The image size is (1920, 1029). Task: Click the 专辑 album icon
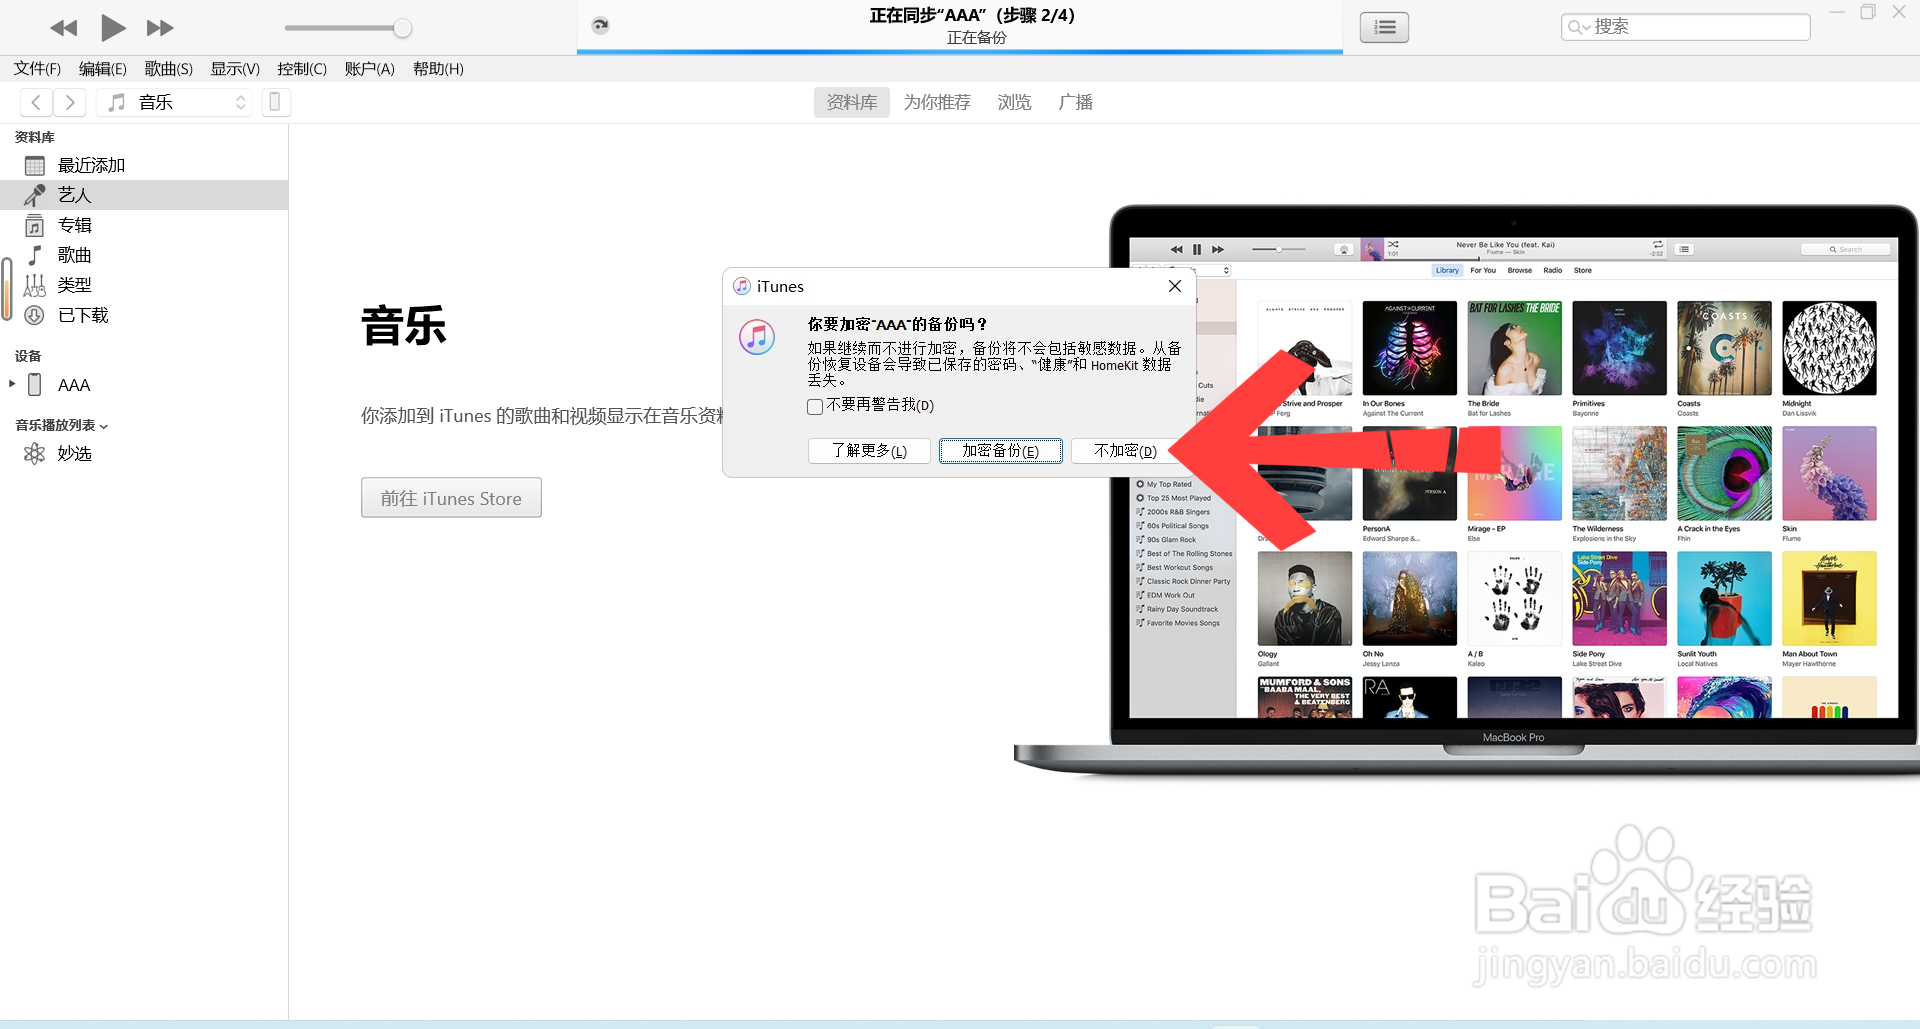(x=35, y=225)
